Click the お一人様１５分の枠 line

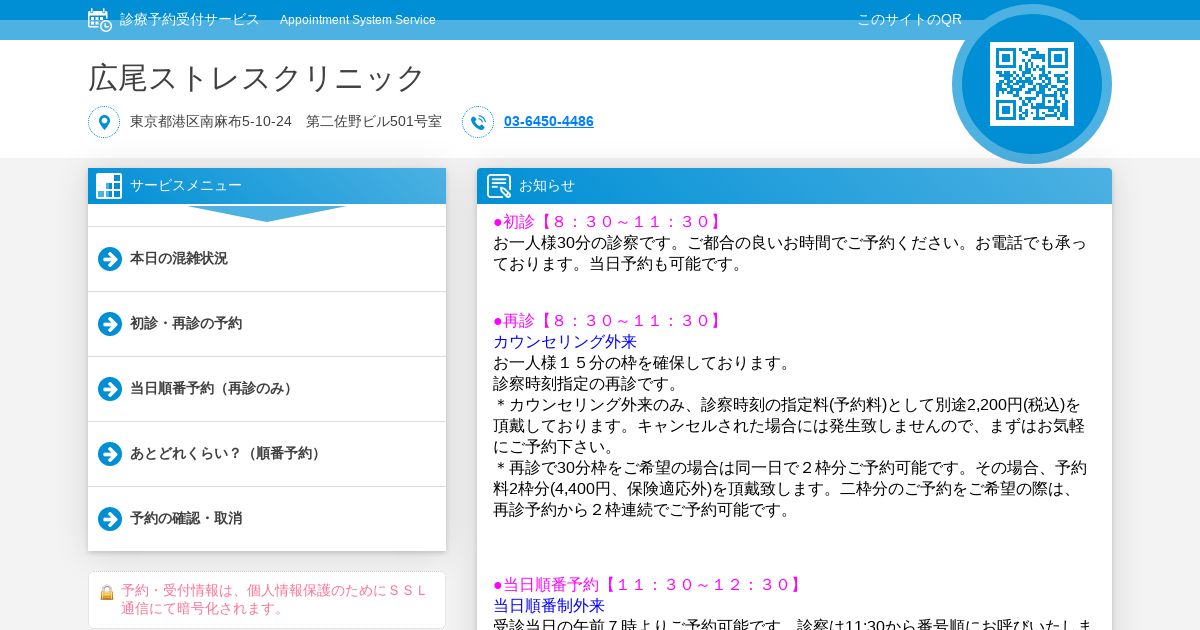[x=643, y=363]
